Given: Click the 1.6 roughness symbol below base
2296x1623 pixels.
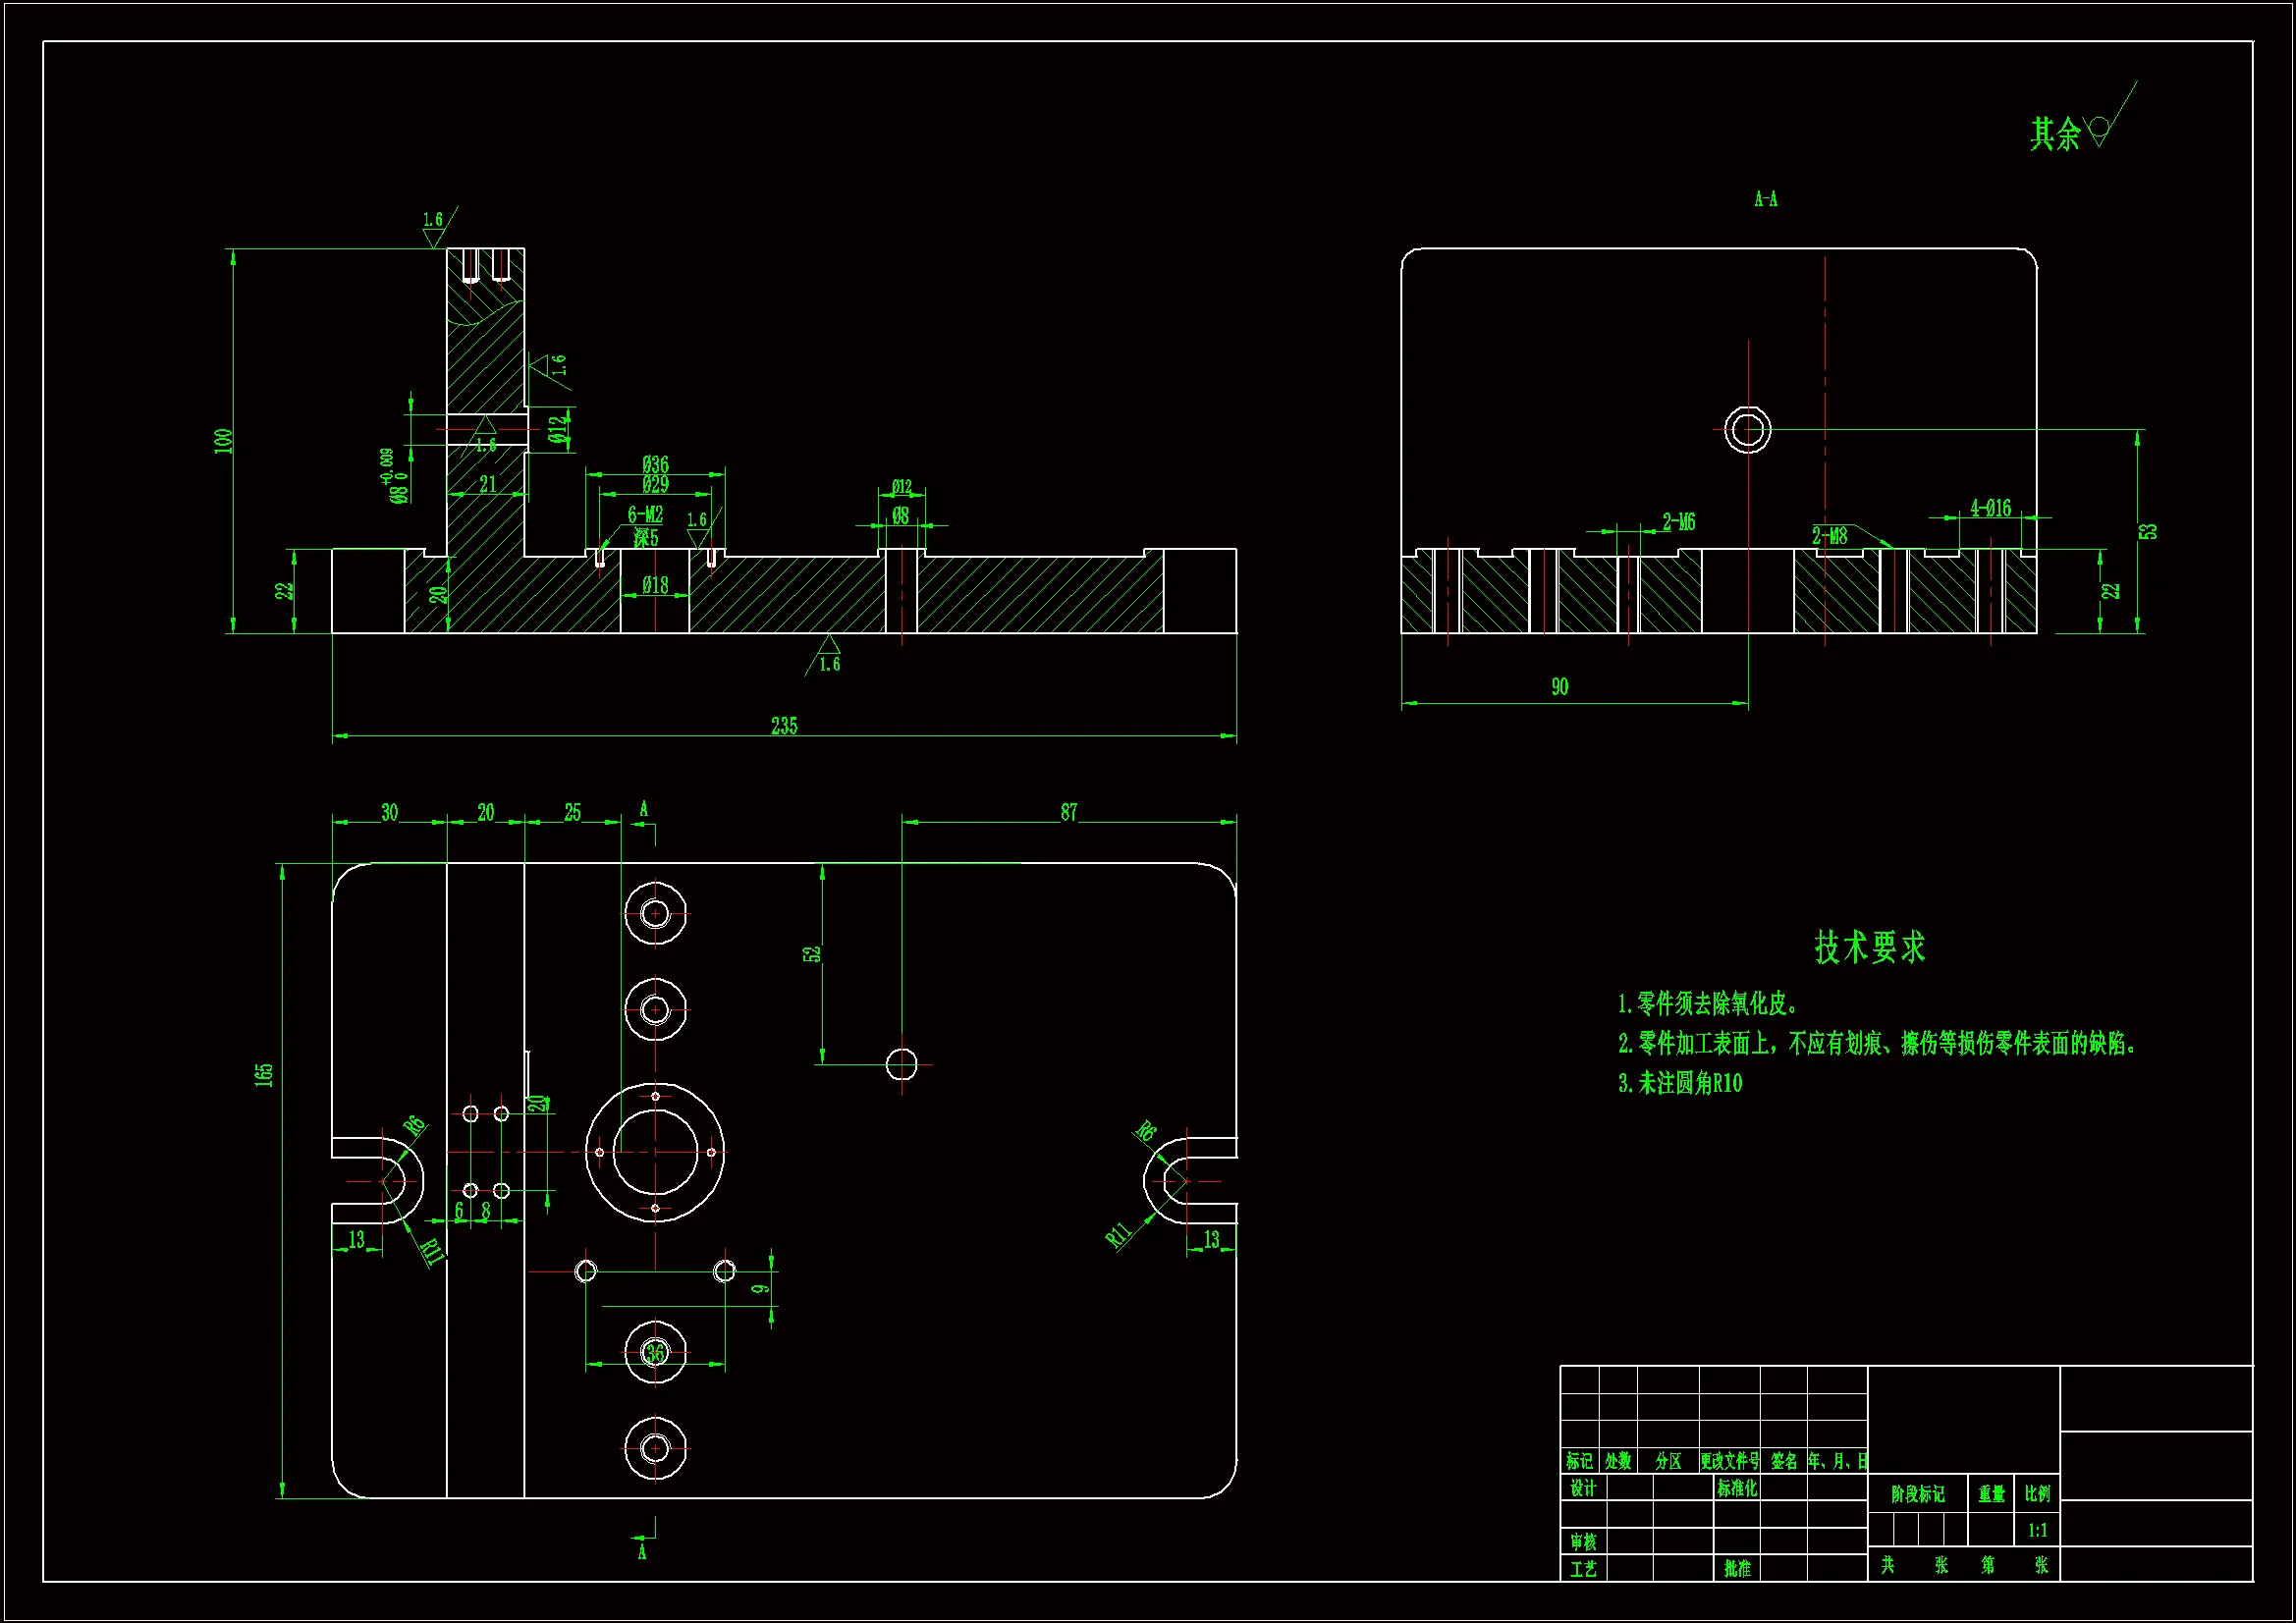Looking at the screenshot, I should pos(828,656).
